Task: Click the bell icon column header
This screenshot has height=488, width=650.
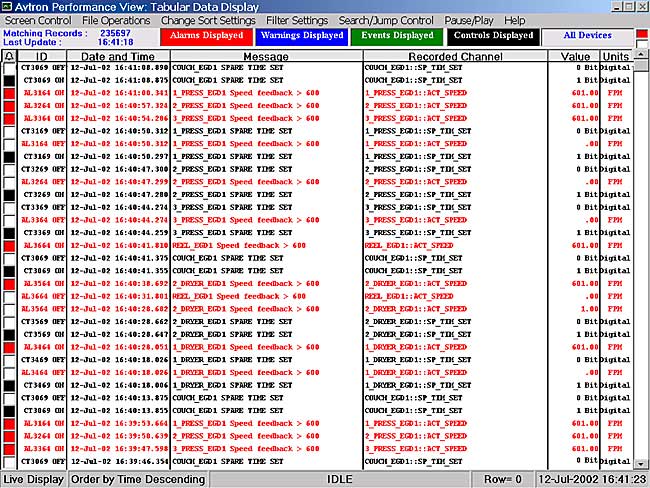Action: pyautogui.click(x=9, y=56)
